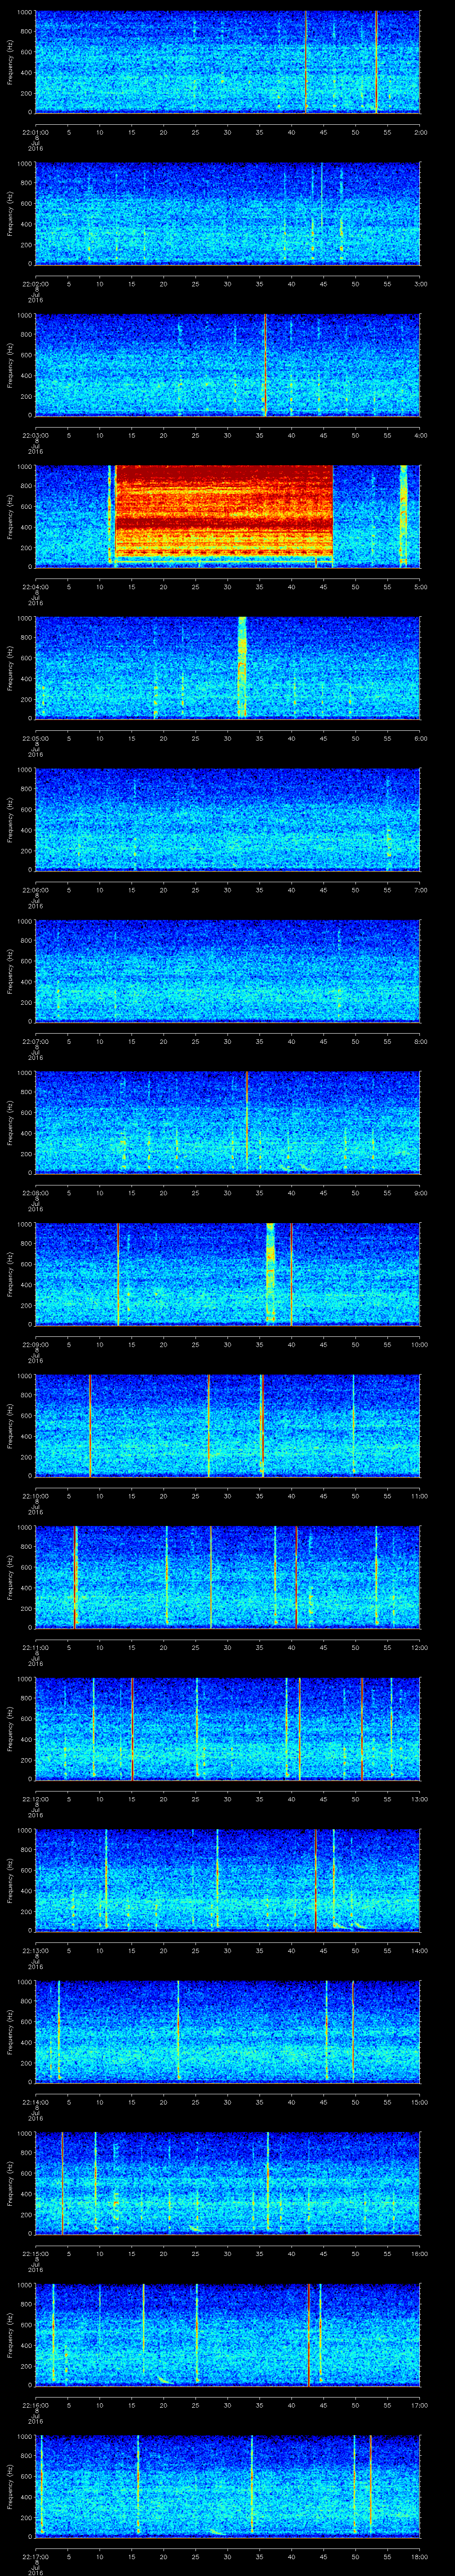Click the 22:08:00 start time label
455x2576 pixels.
point(35,1193)
